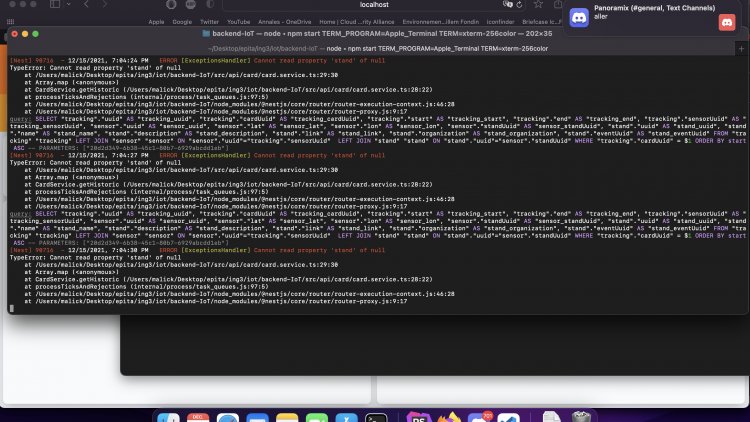Open Finder from the Dock
750x422 pixels.
[x=168, y=417]
